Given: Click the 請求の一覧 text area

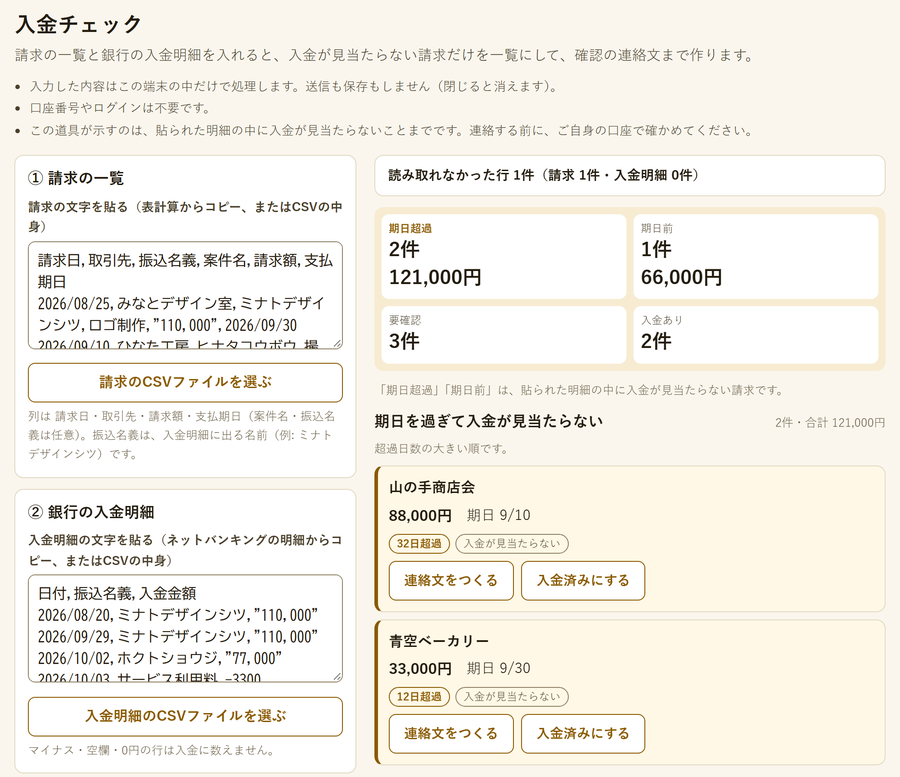Looking at the screenshot, I should coord(185,295).
